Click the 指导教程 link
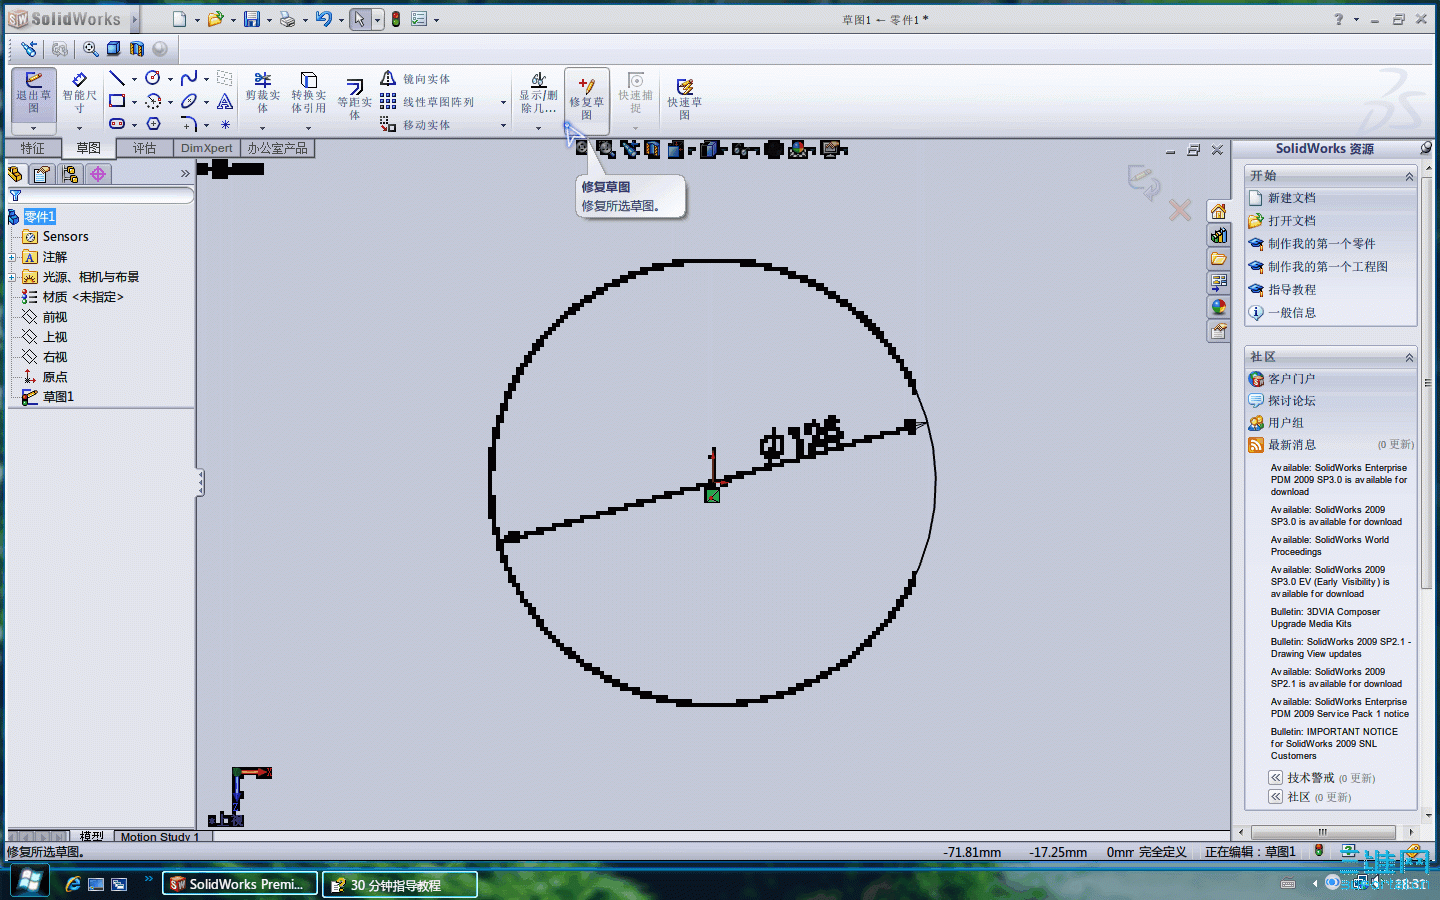The image size is (1440, 900). 1292,290
